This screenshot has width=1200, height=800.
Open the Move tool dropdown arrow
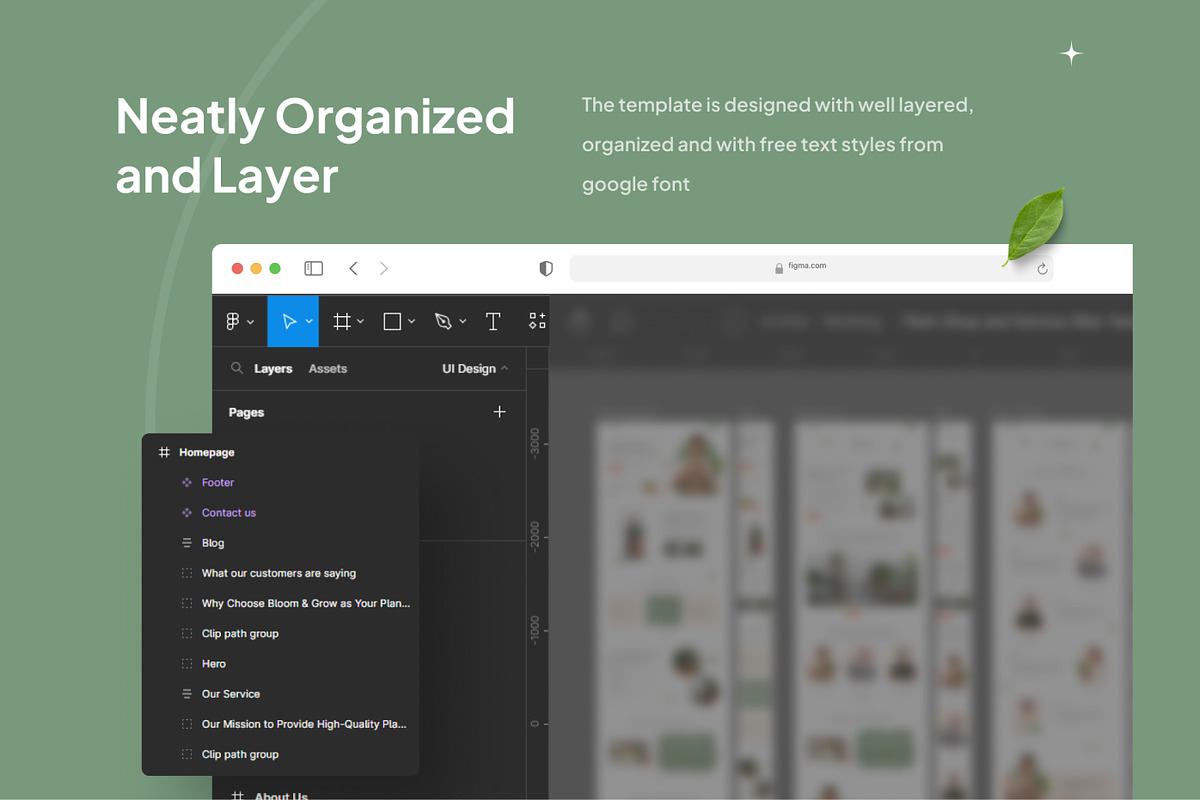[x=310, y=322]
